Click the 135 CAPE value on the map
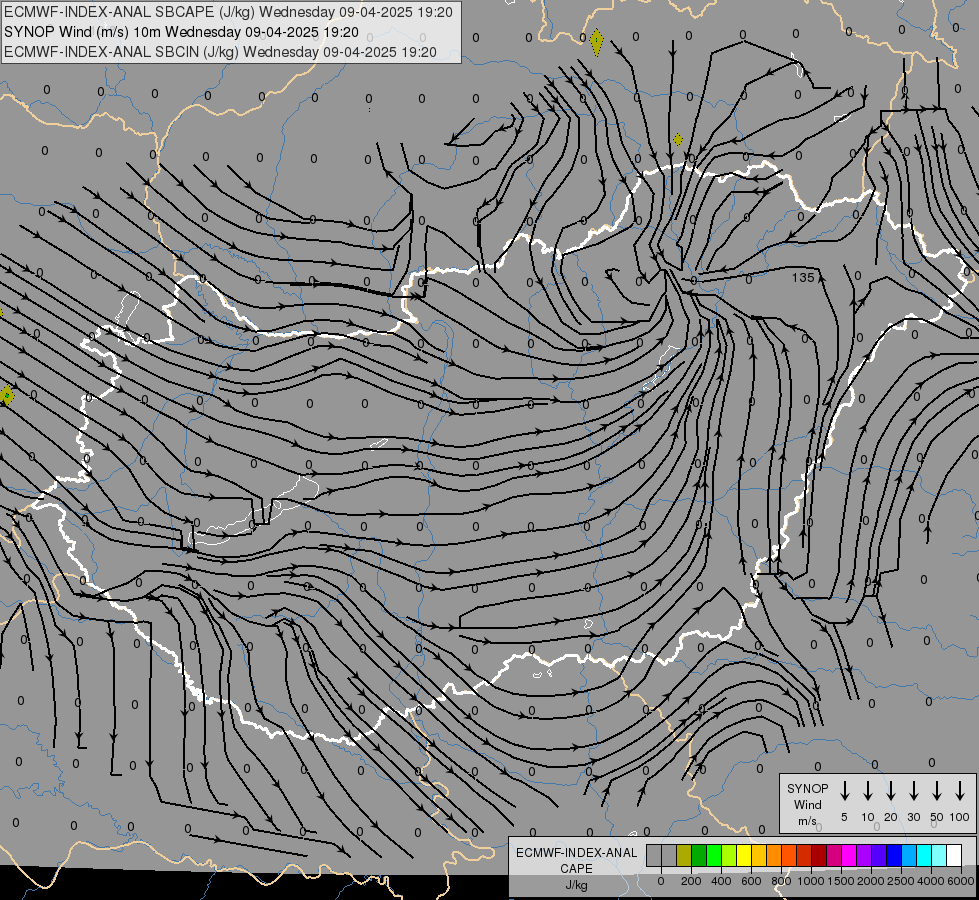 (x=803, y=277)
